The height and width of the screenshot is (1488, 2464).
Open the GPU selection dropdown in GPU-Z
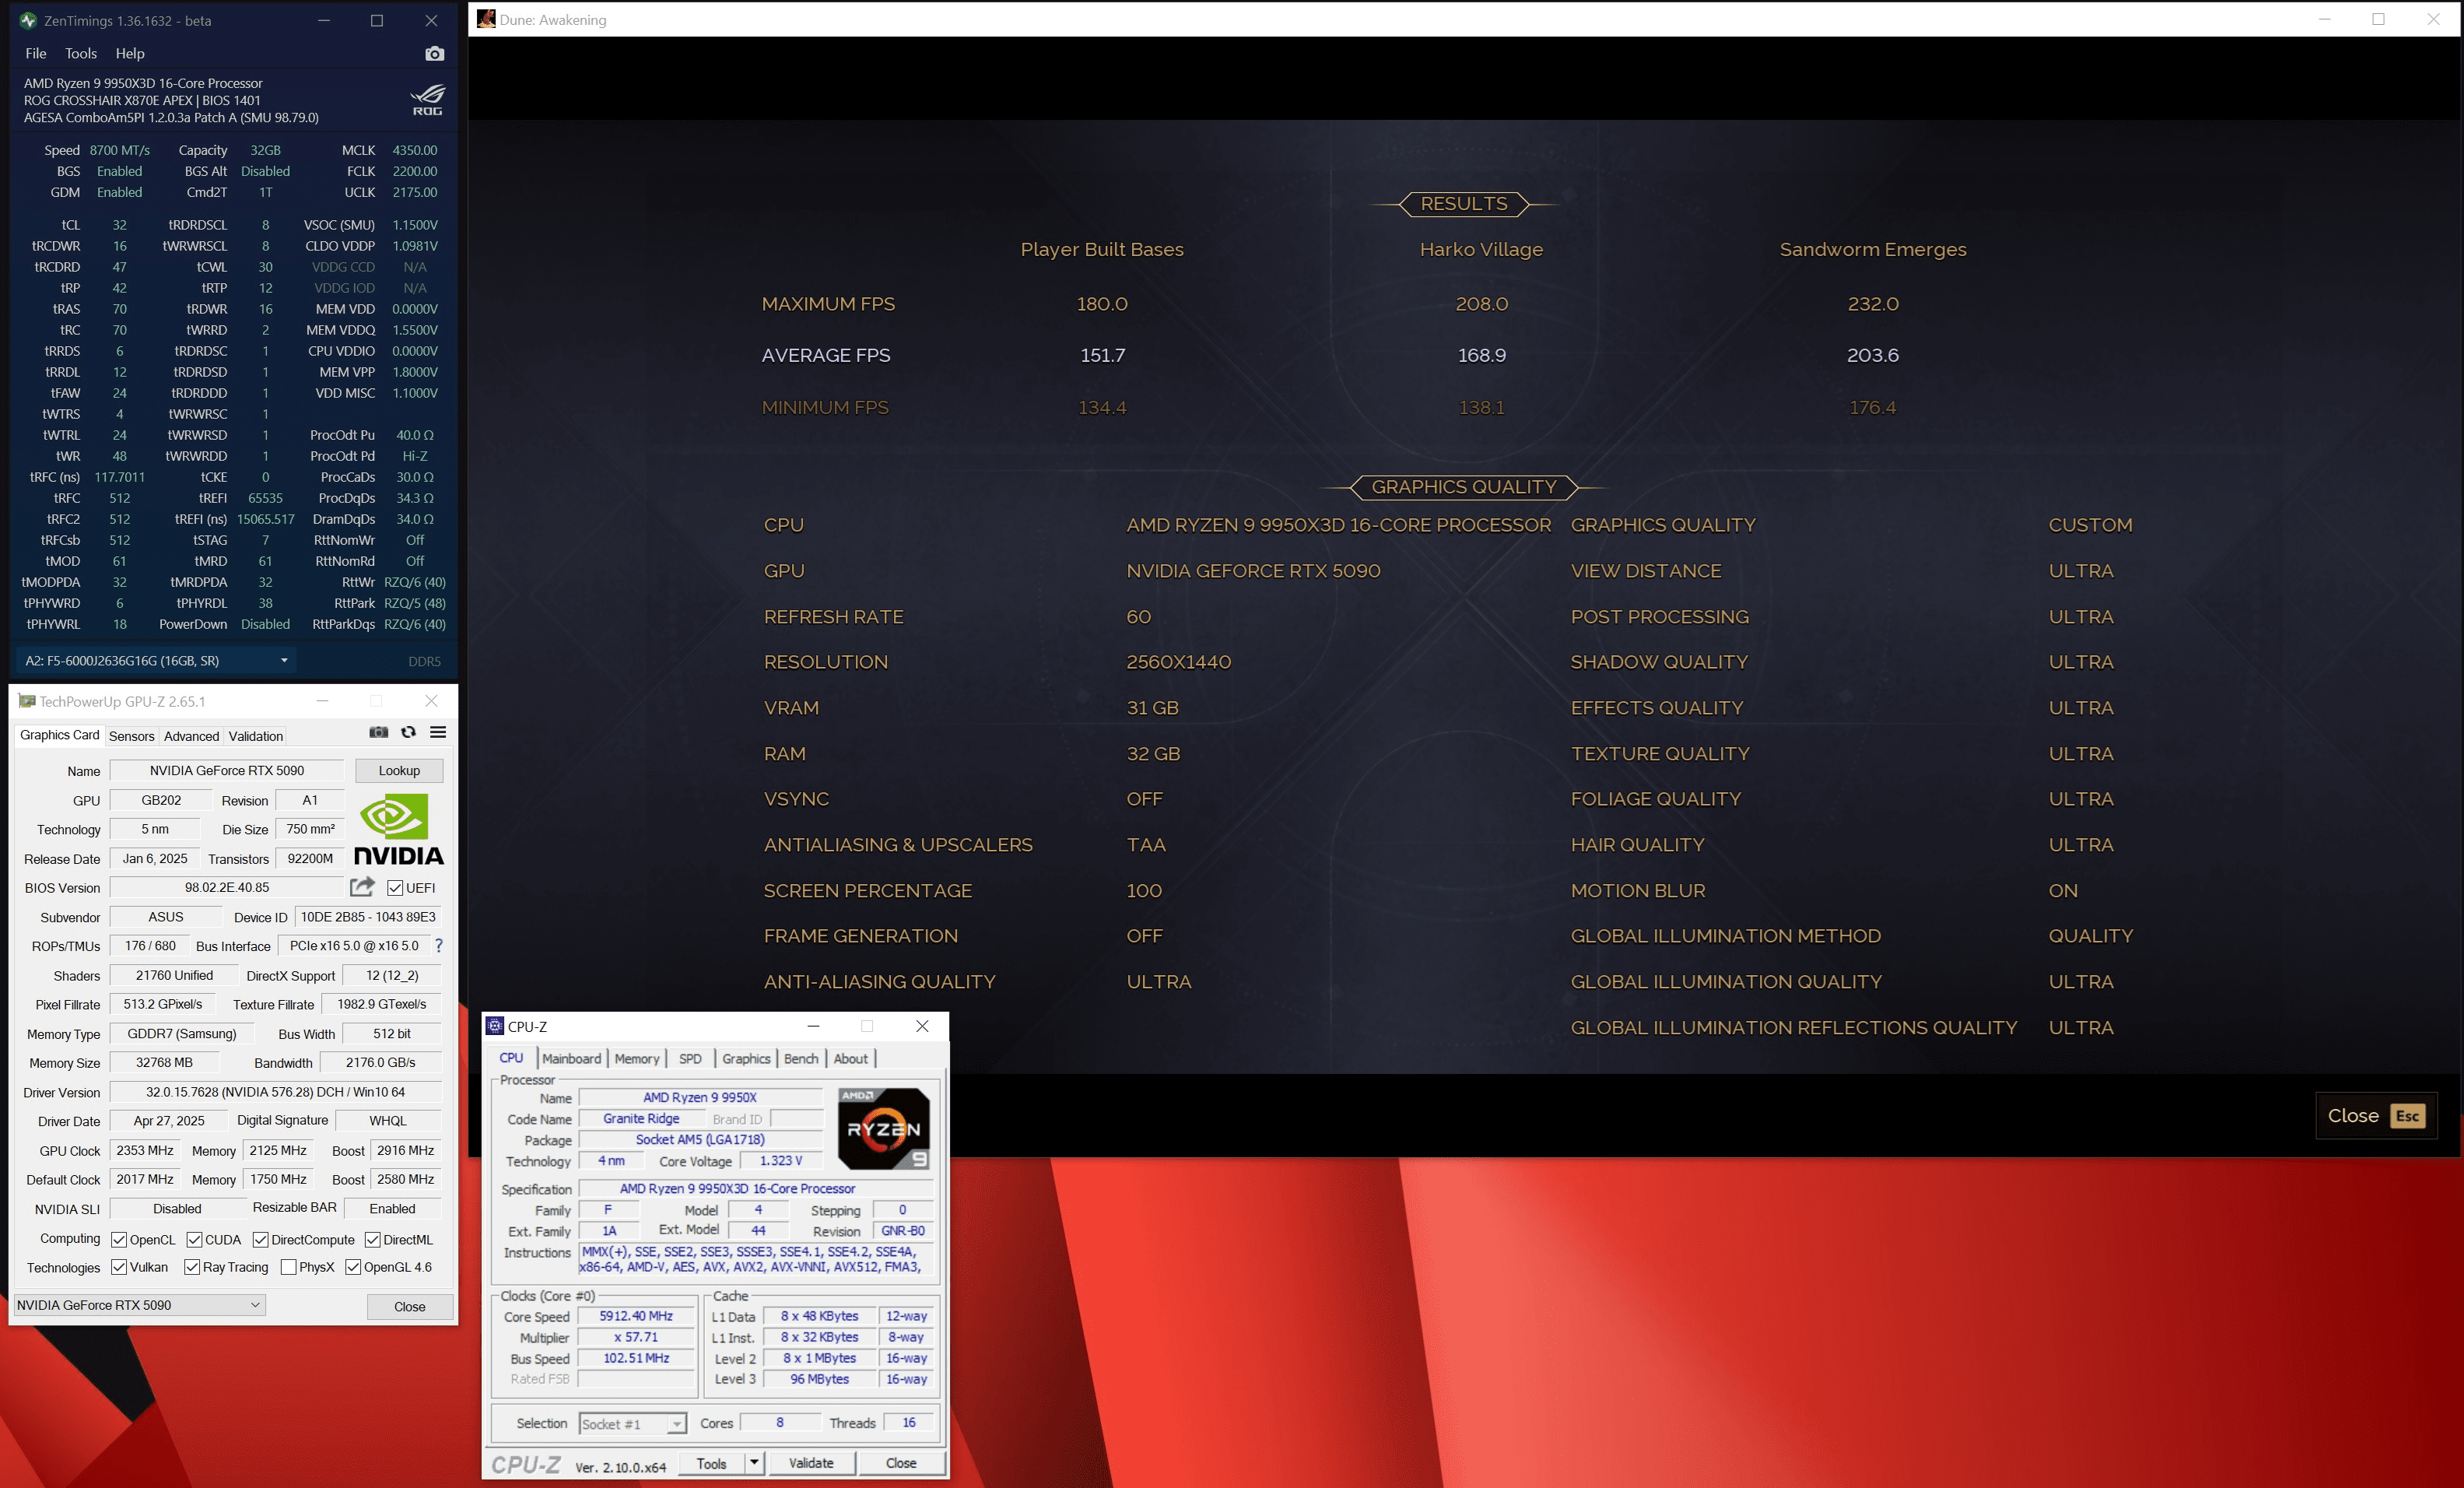pos(139,1305)
